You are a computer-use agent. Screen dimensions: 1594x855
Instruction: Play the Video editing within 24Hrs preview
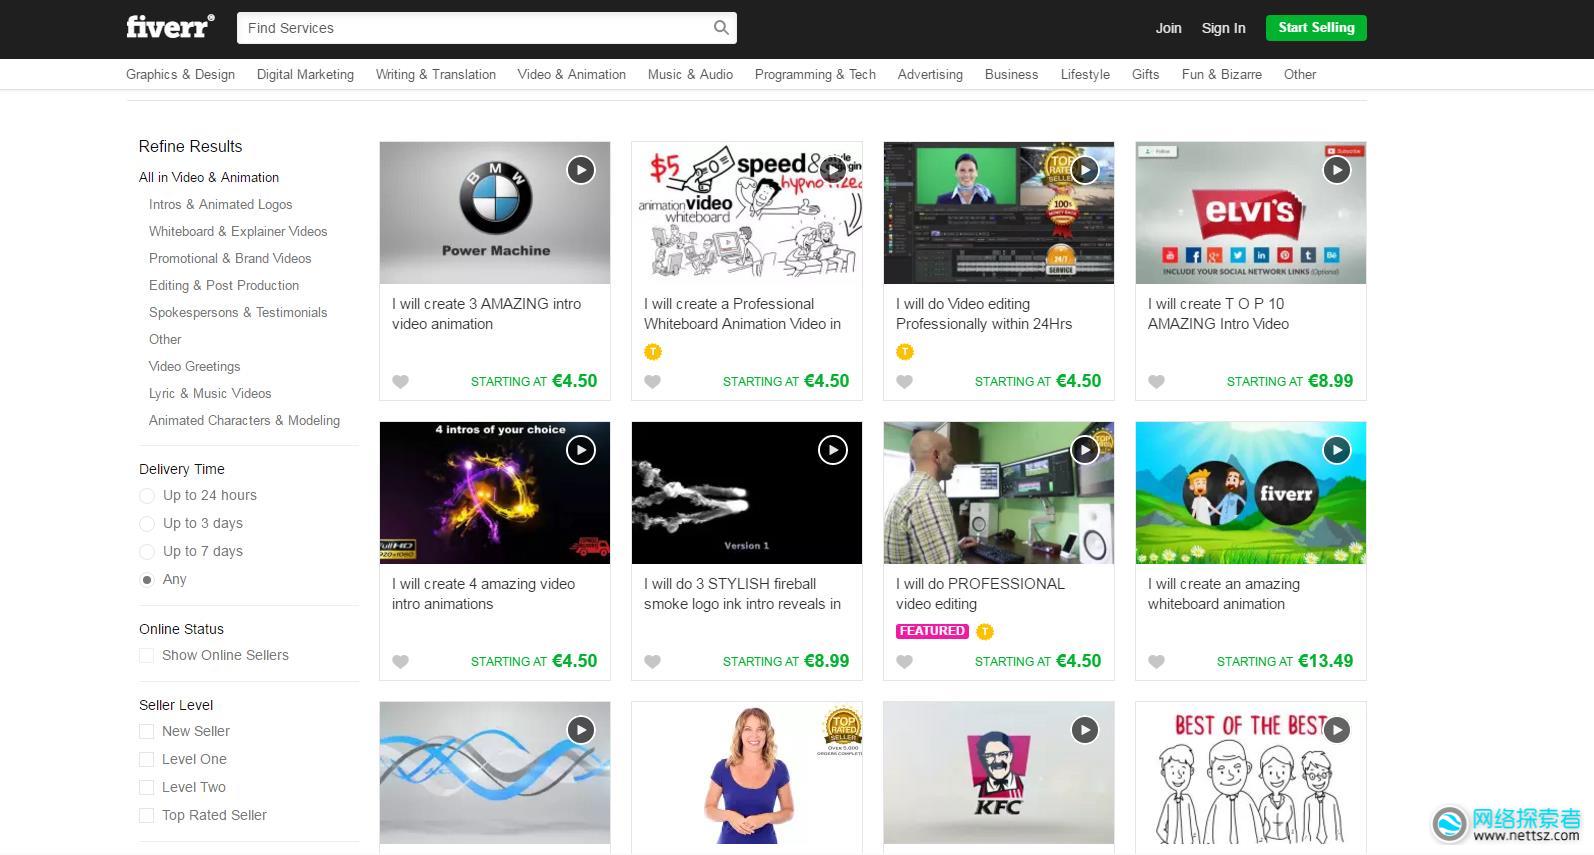(1085, 170)
